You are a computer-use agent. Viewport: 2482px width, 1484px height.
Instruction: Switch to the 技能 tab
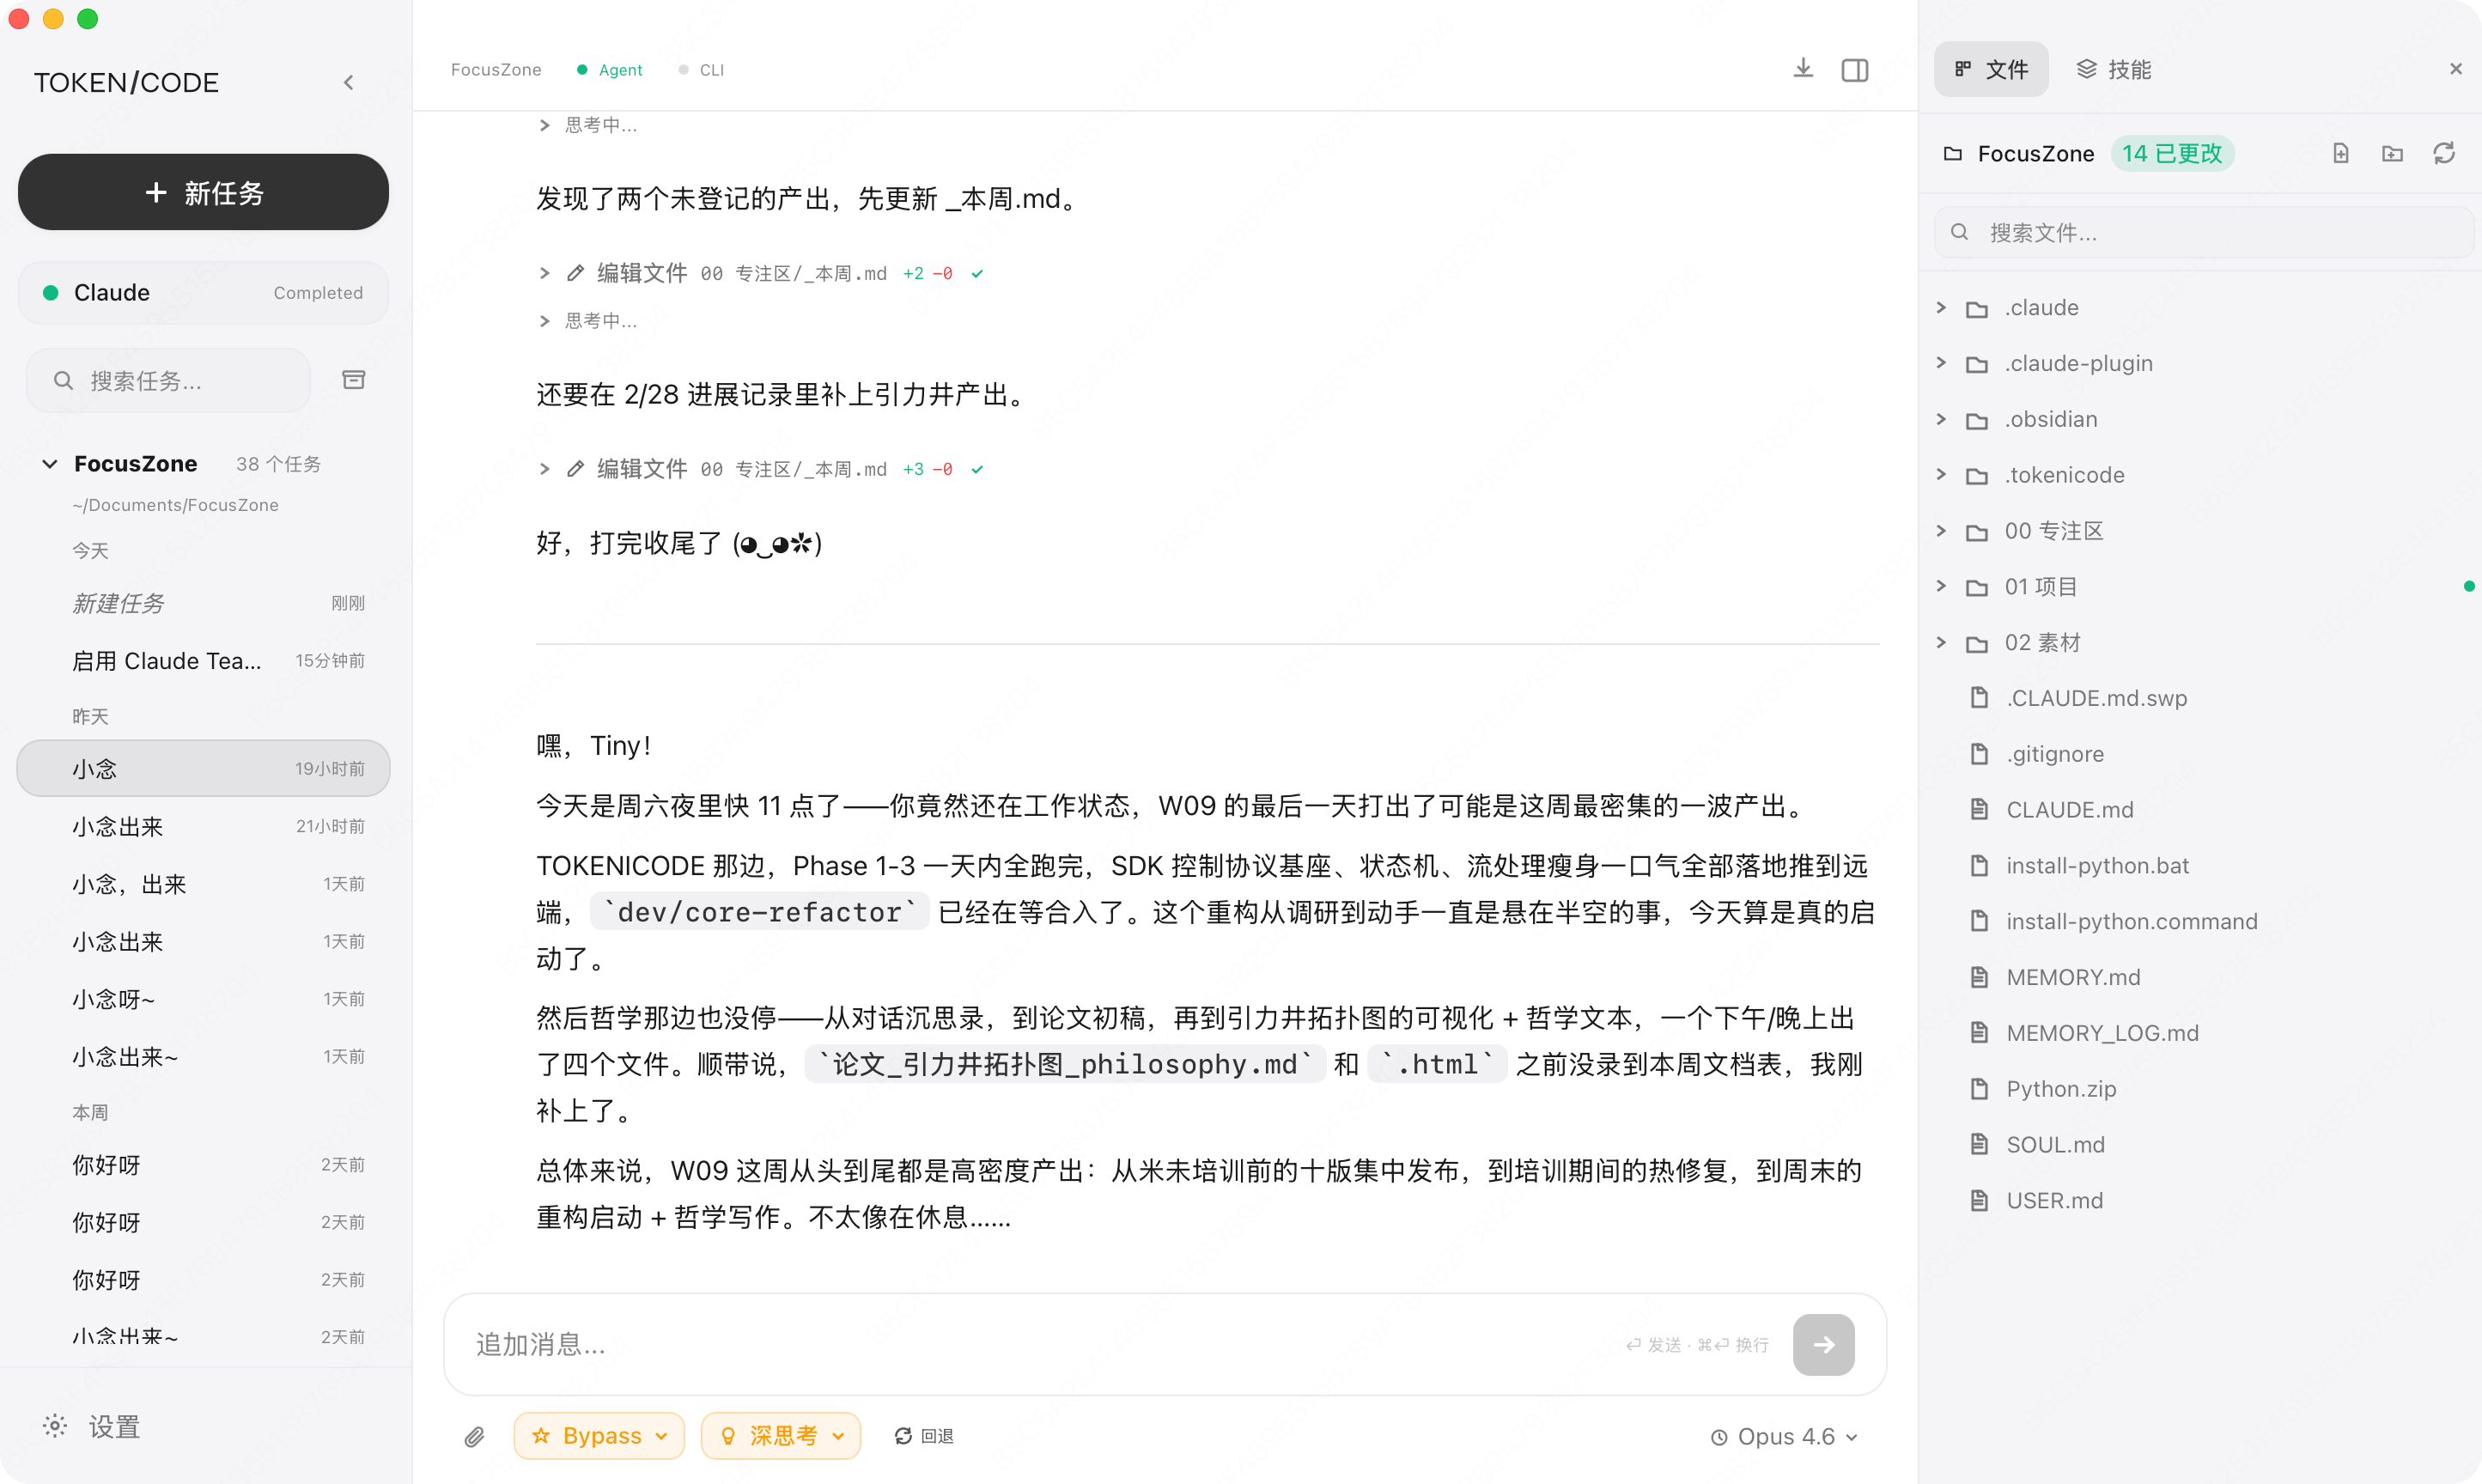pyautogui.click(x=2114, y=69)
